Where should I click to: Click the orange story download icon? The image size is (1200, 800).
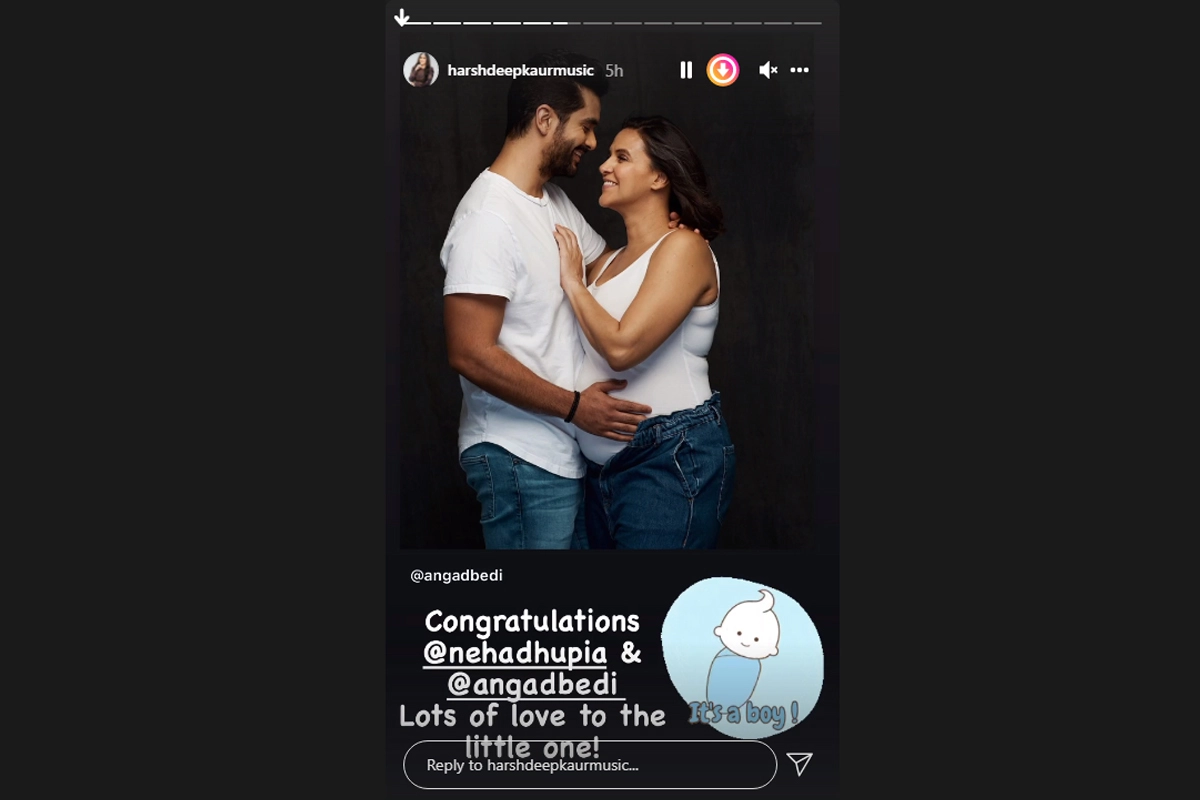point(723,70)
